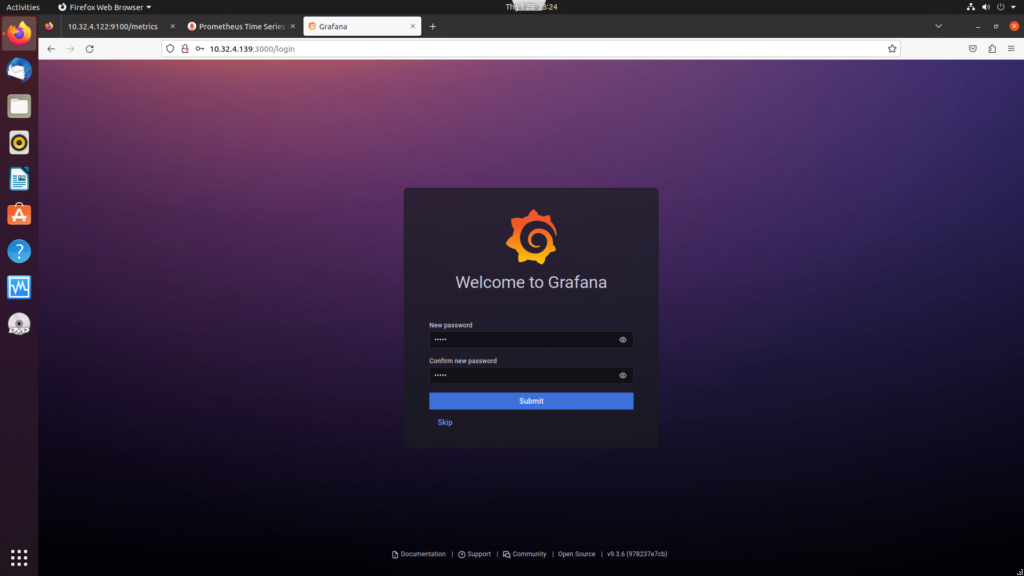1024x576 pixels.
Task: Launch LibreOffice Writer from the dock
Action: coord(19,179)
